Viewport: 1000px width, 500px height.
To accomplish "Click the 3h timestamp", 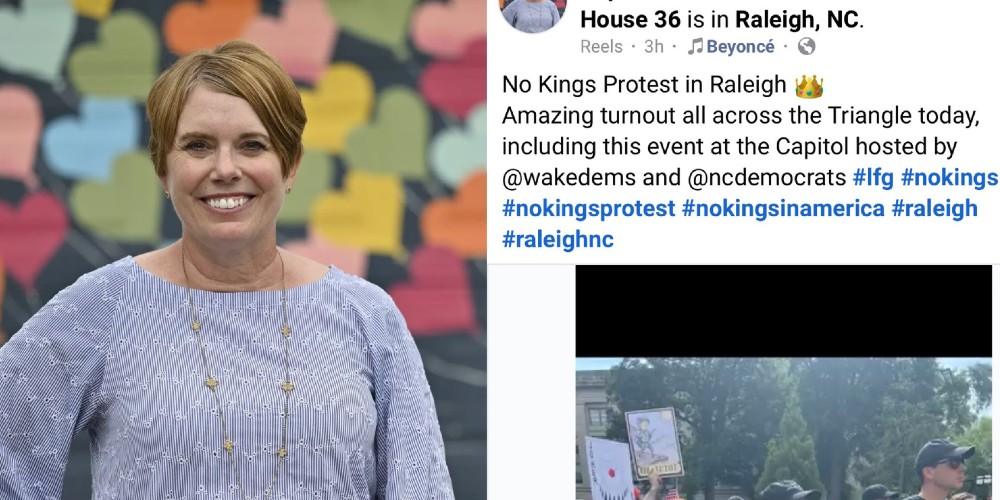I will click(654, 47).
